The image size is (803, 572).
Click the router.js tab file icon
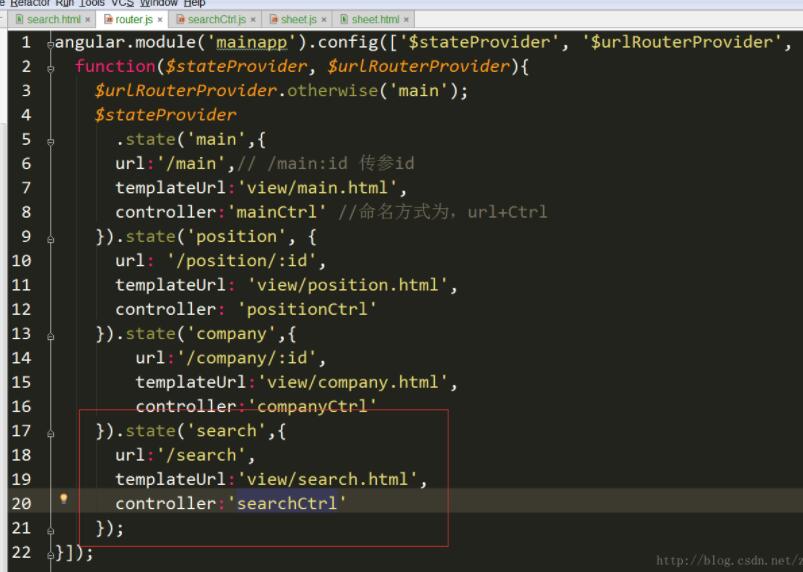[x=108, y=19]
